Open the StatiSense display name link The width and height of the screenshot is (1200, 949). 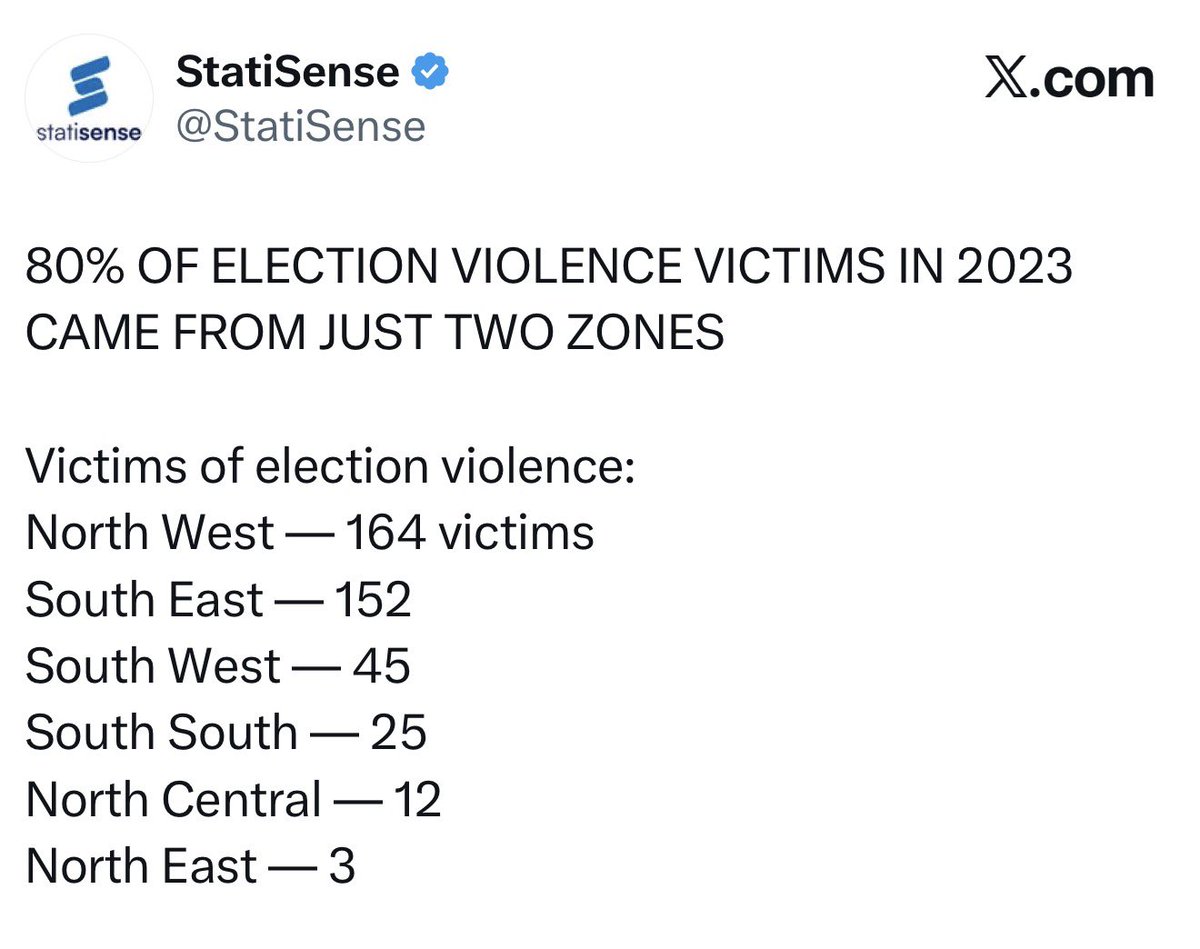(x=287, y=72)
